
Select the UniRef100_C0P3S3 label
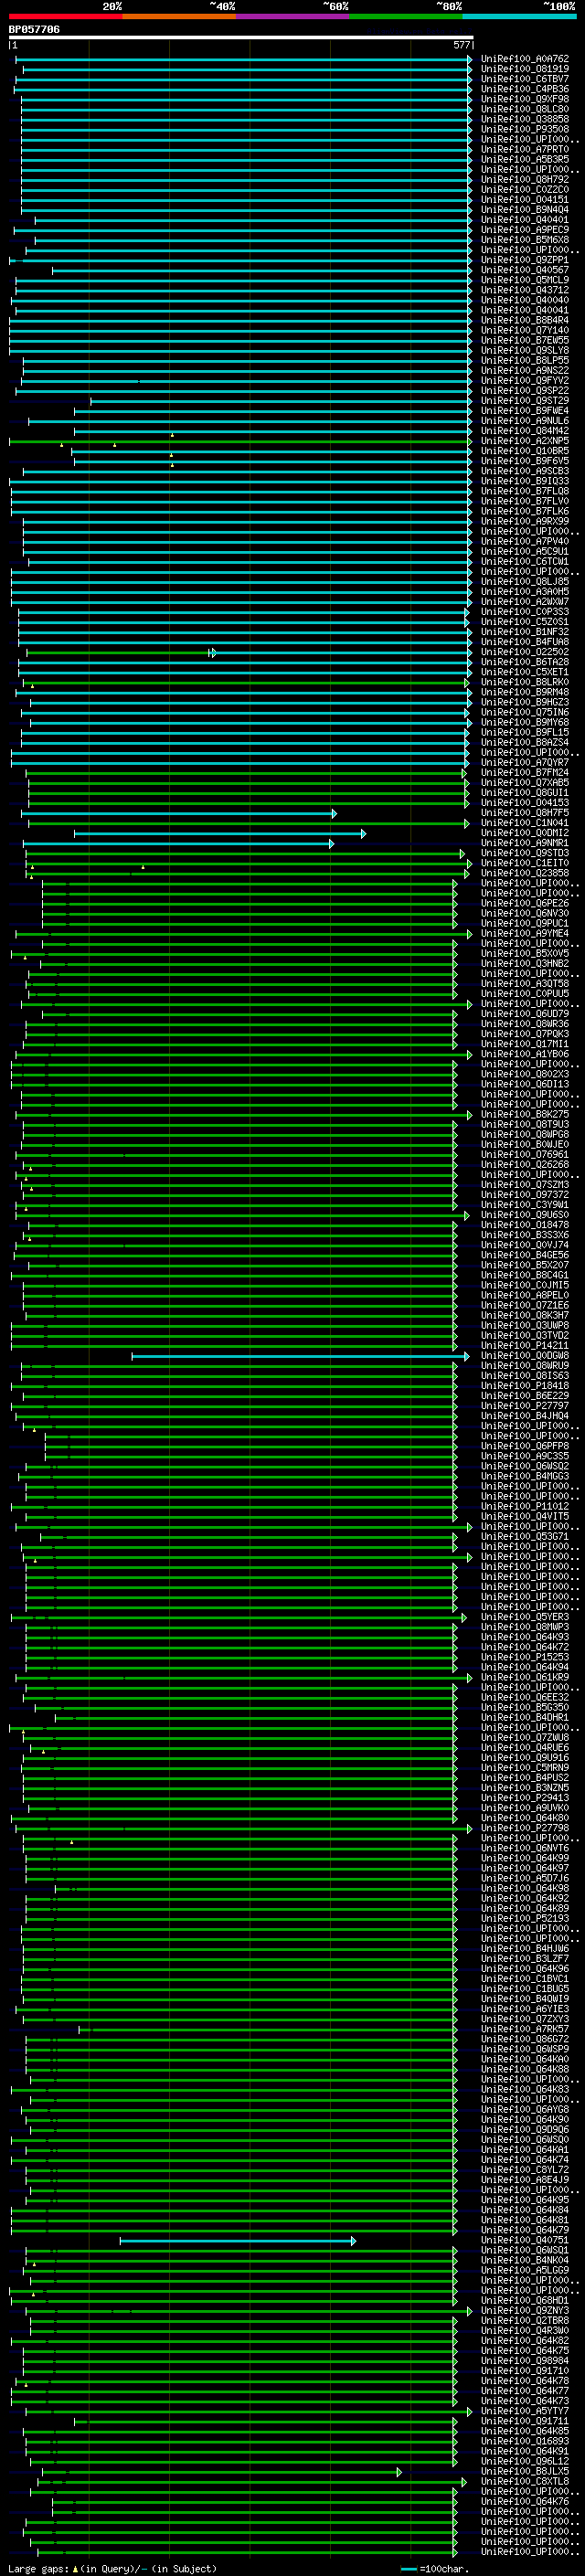[x=525, y=612]
